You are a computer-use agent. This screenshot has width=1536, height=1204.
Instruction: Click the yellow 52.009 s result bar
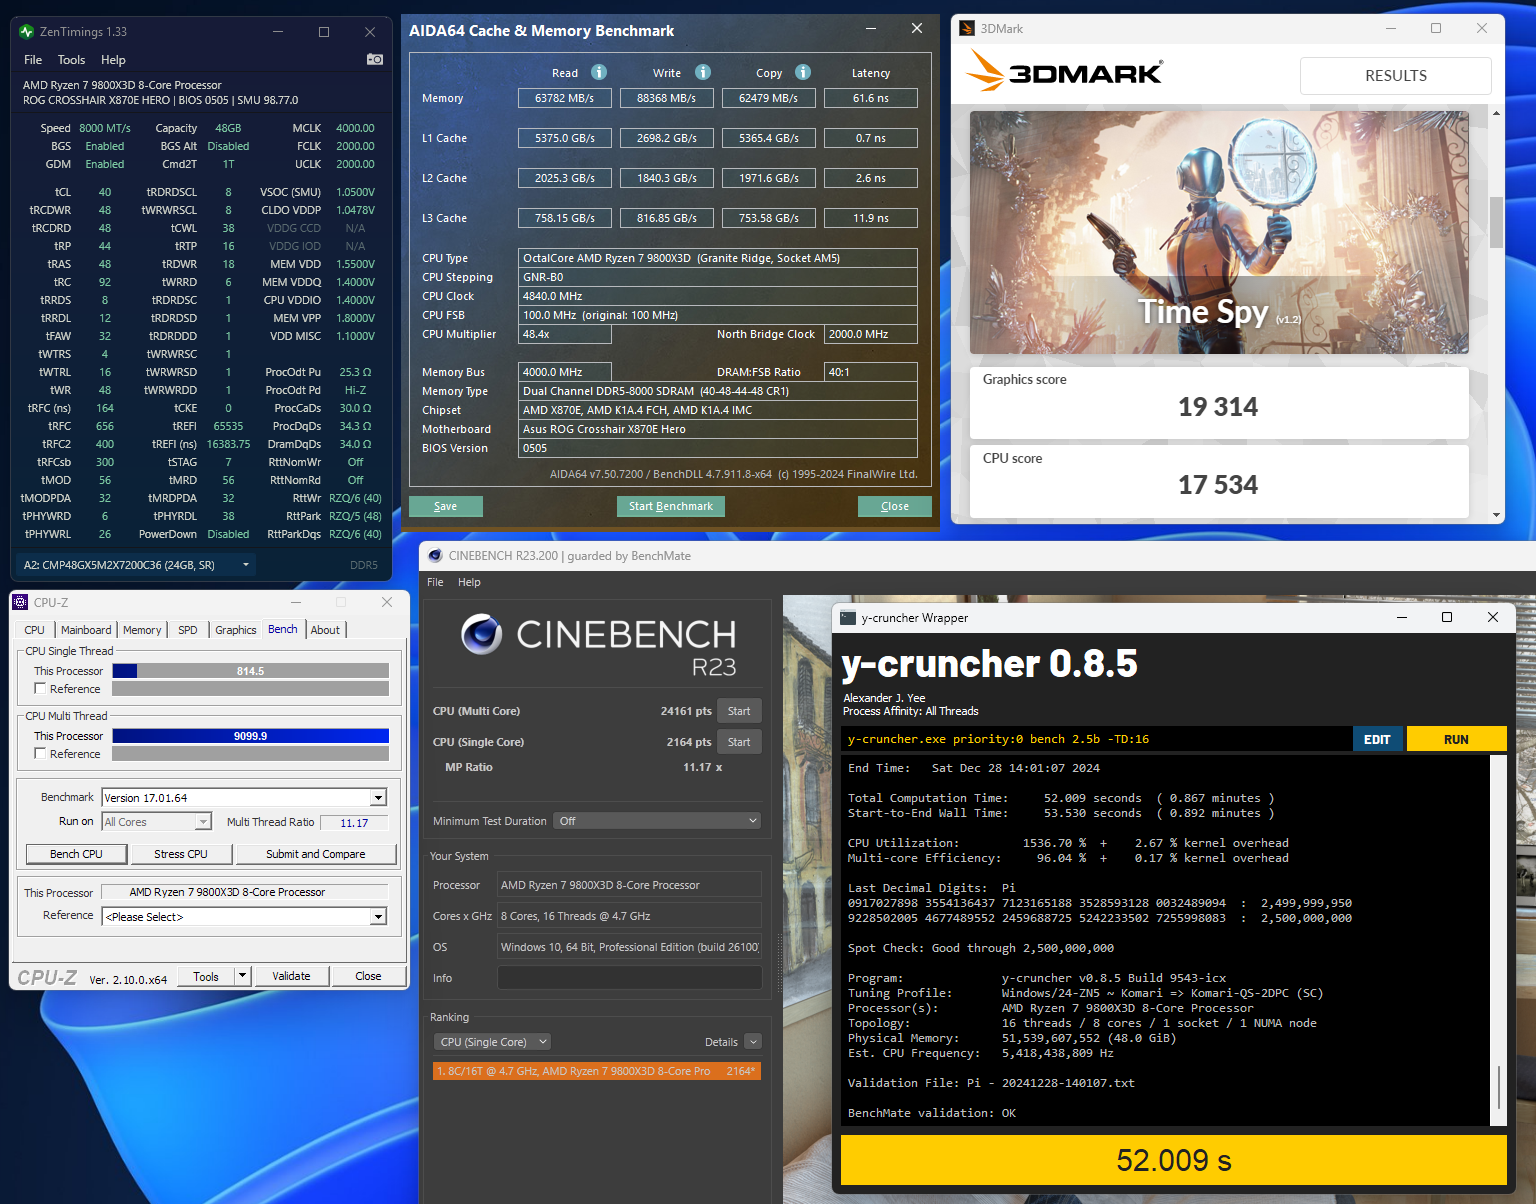(1174, 1160)
